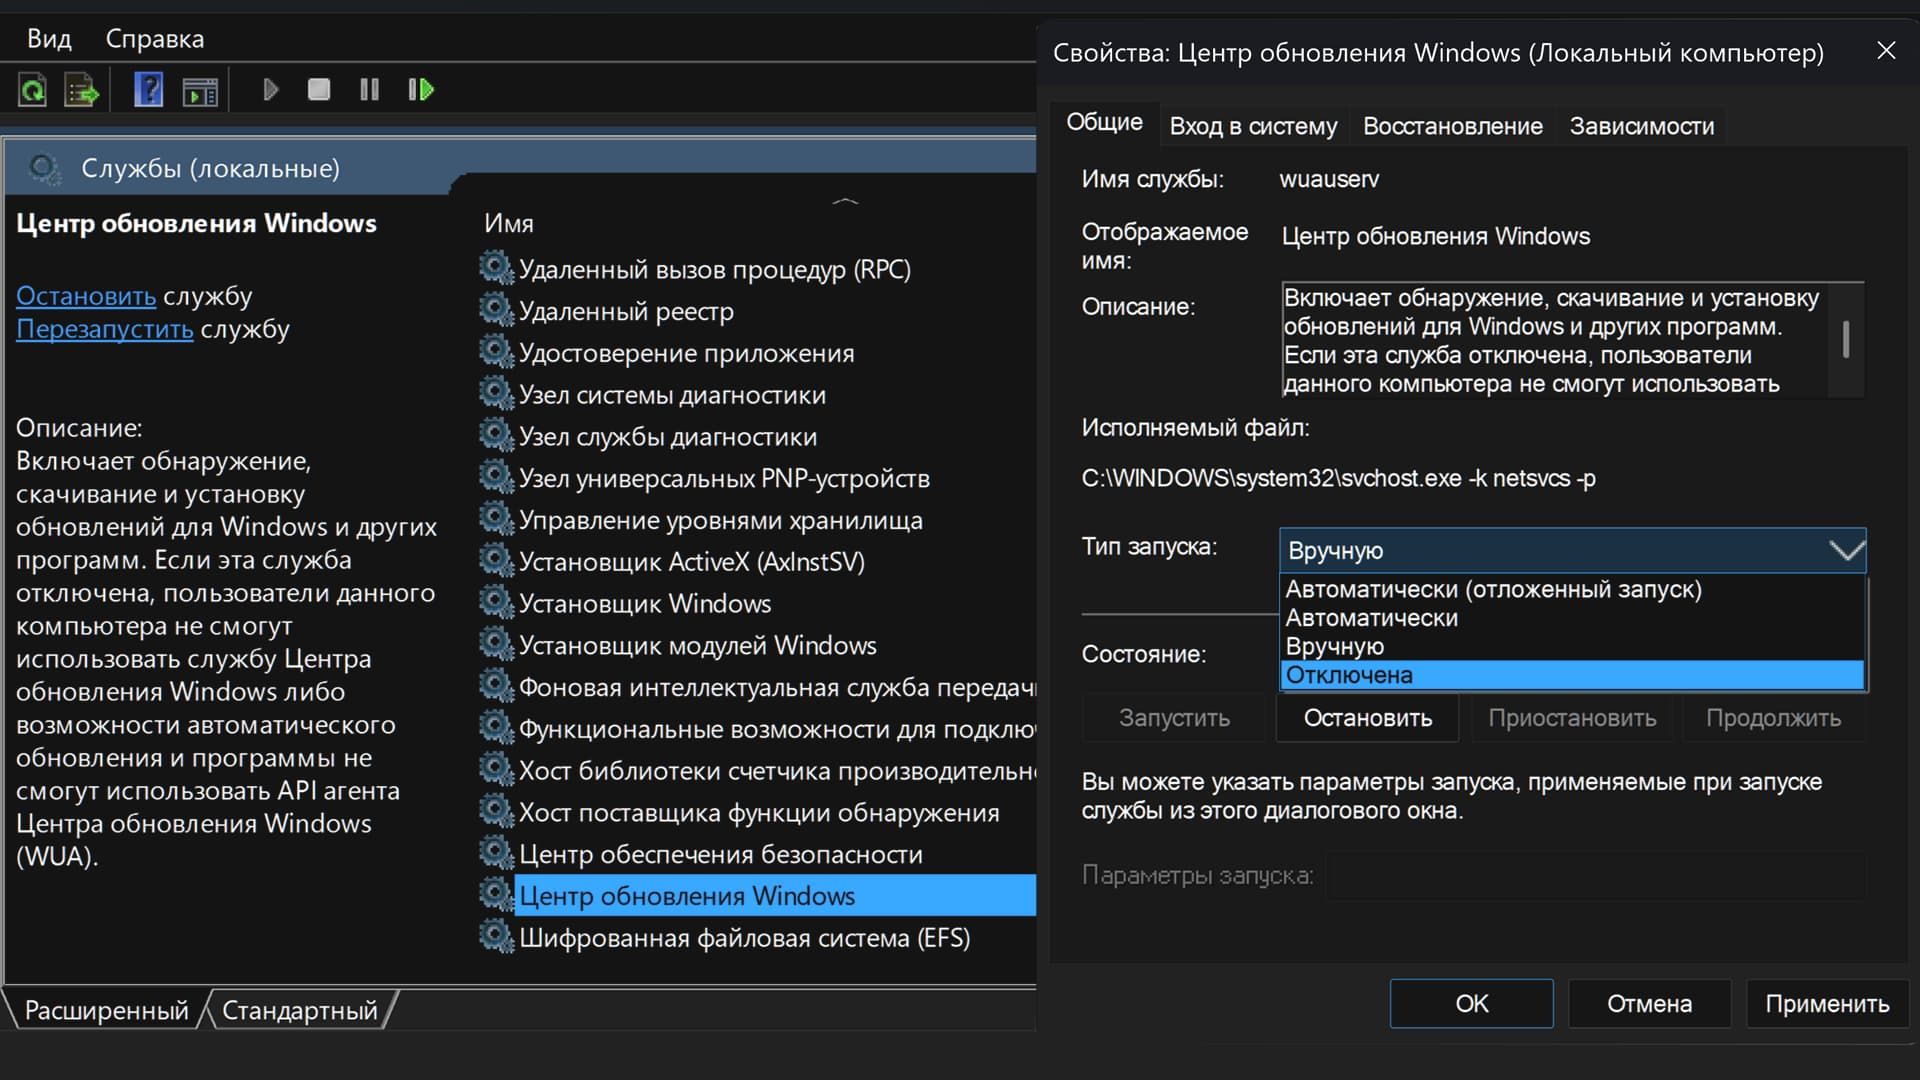Click the gear icon of Удаленный вызов процедур (RPC)

click(x=496, y=268)
